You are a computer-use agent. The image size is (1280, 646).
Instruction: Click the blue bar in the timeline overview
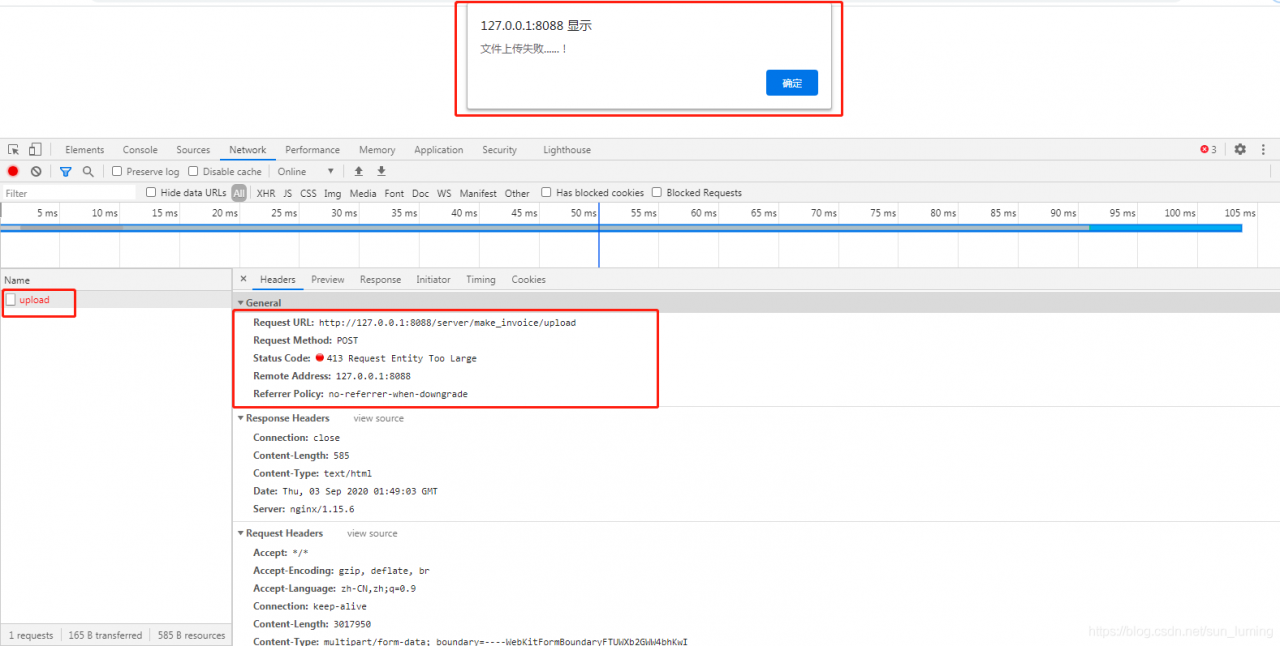[x=620, y=228]
